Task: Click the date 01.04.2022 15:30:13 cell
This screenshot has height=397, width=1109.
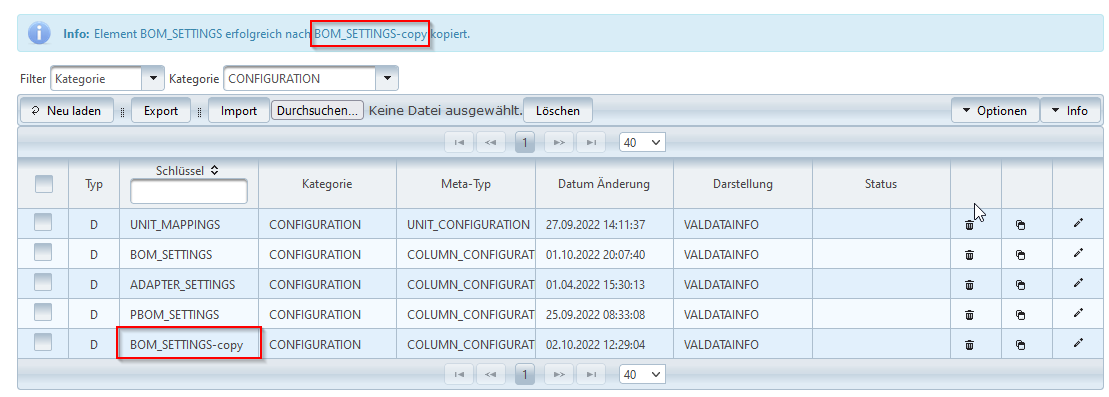Action: click(604, 284)
